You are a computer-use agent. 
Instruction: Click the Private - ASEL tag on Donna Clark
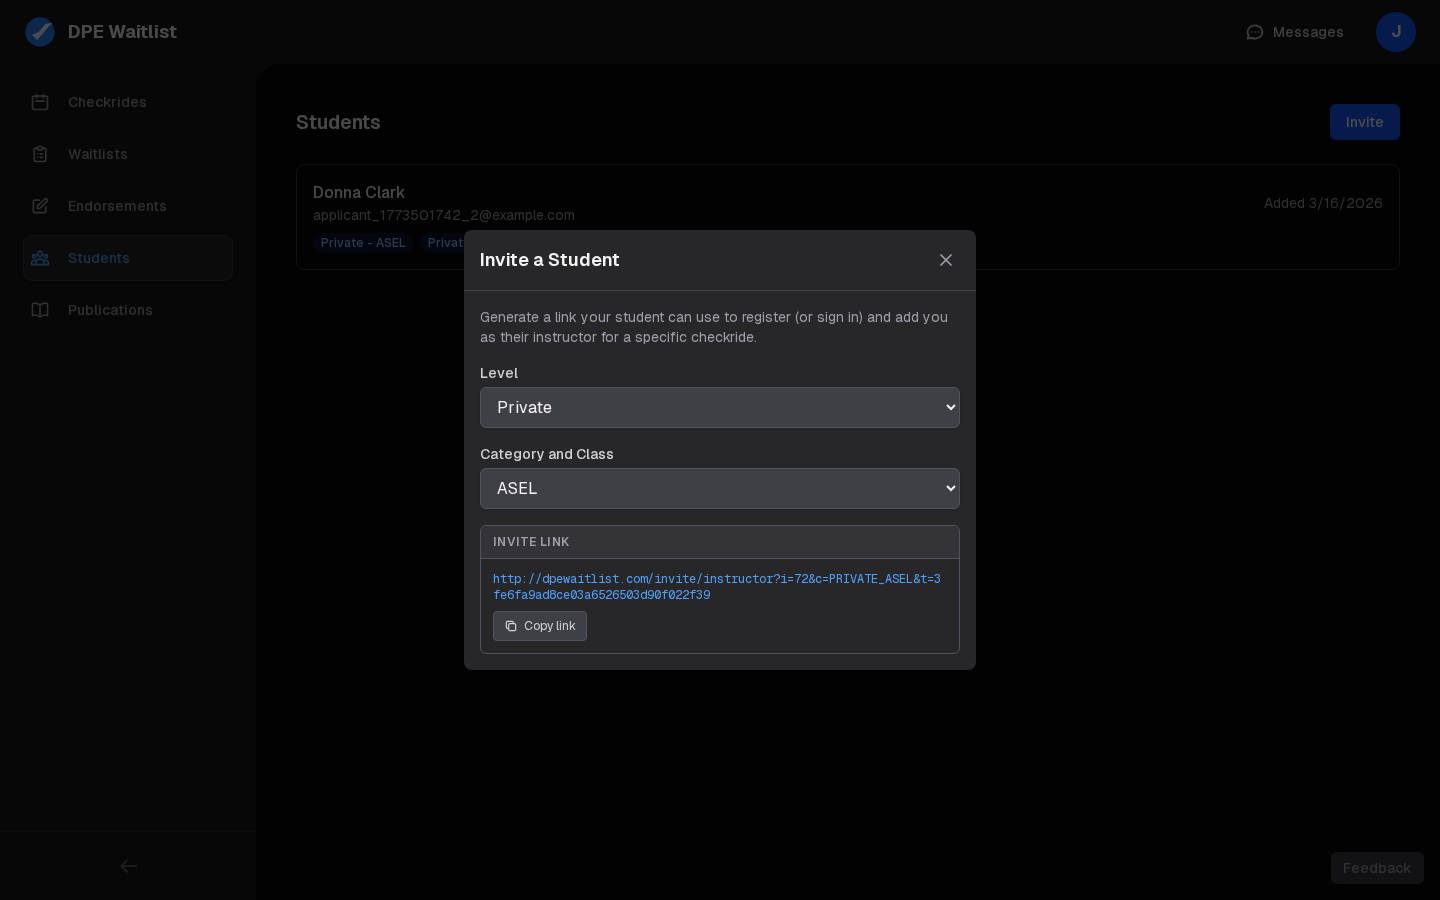pos(363,243)
